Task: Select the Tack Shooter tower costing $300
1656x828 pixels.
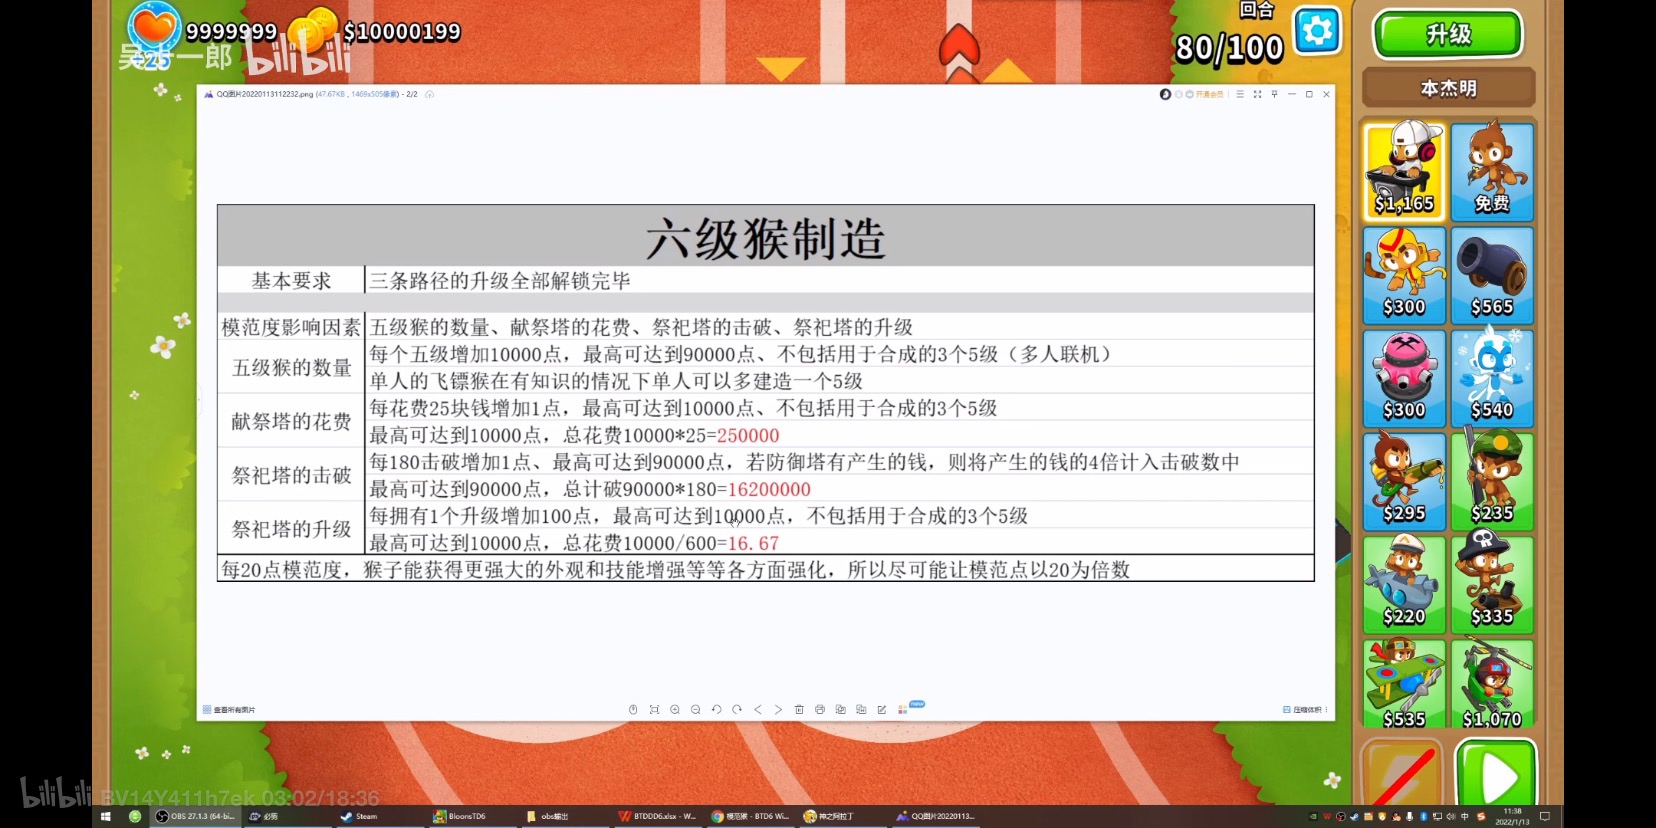Action: (1404, 378)
